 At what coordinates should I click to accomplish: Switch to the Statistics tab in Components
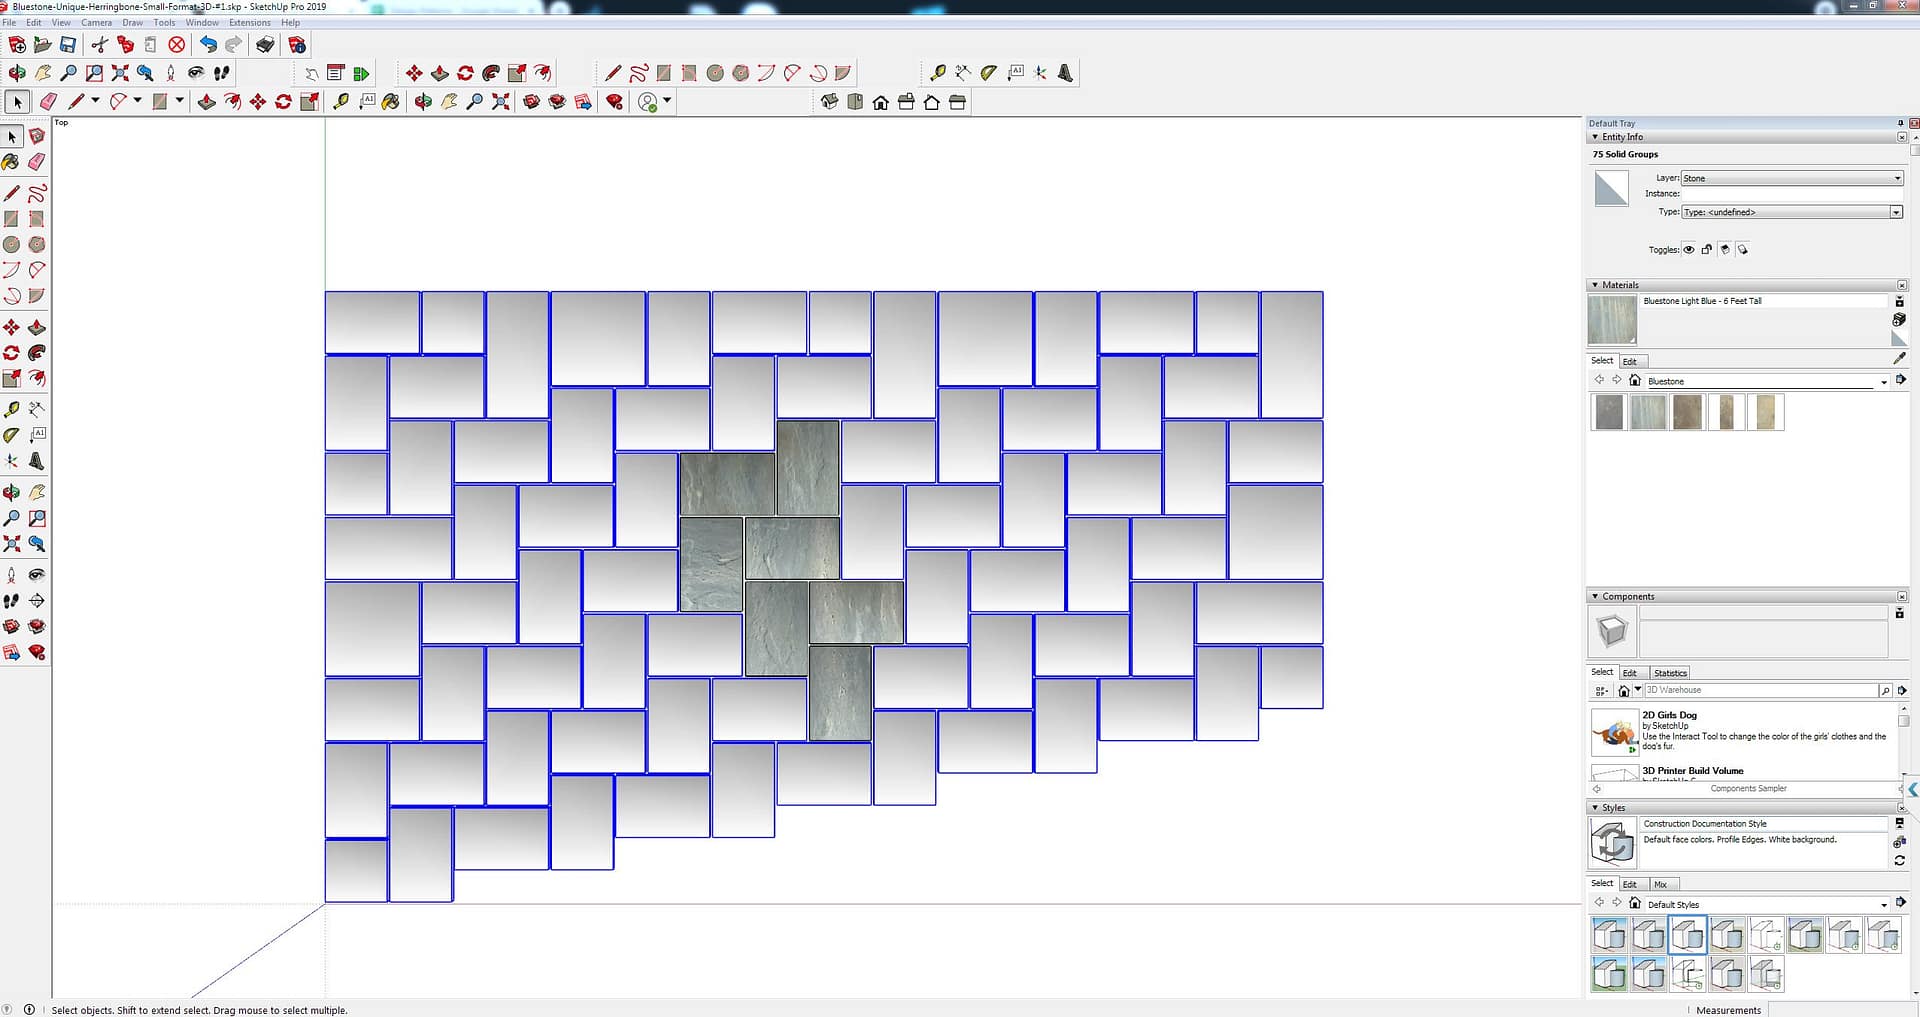pos(1670,673)
